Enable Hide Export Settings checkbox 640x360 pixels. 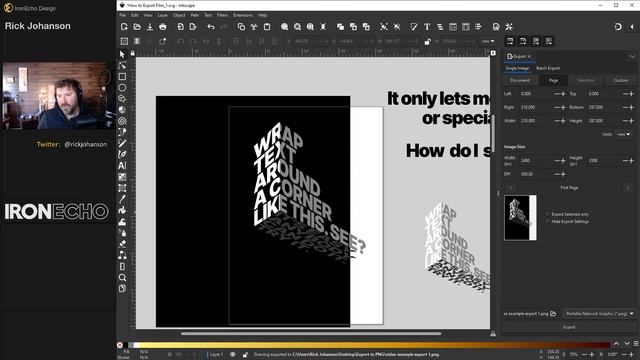point(548,221)
